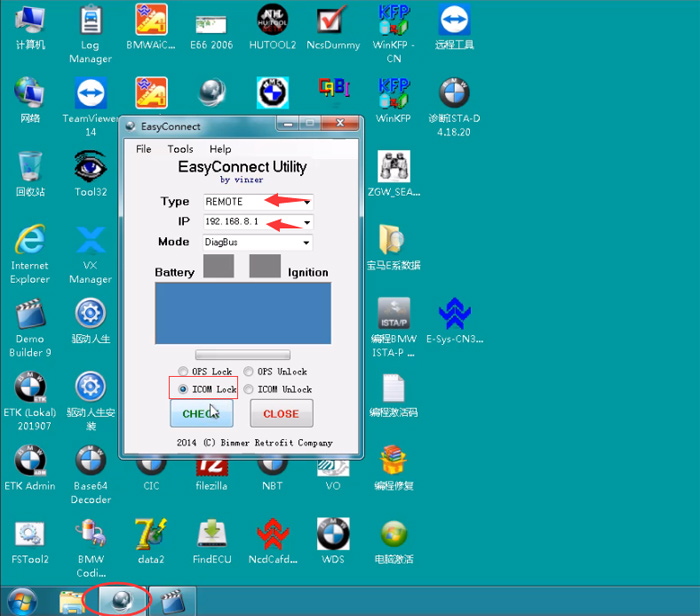The width and height of the screenshot is (700, 616).
Task: Select OPS Unlock radio button
Action: (248, 371)
